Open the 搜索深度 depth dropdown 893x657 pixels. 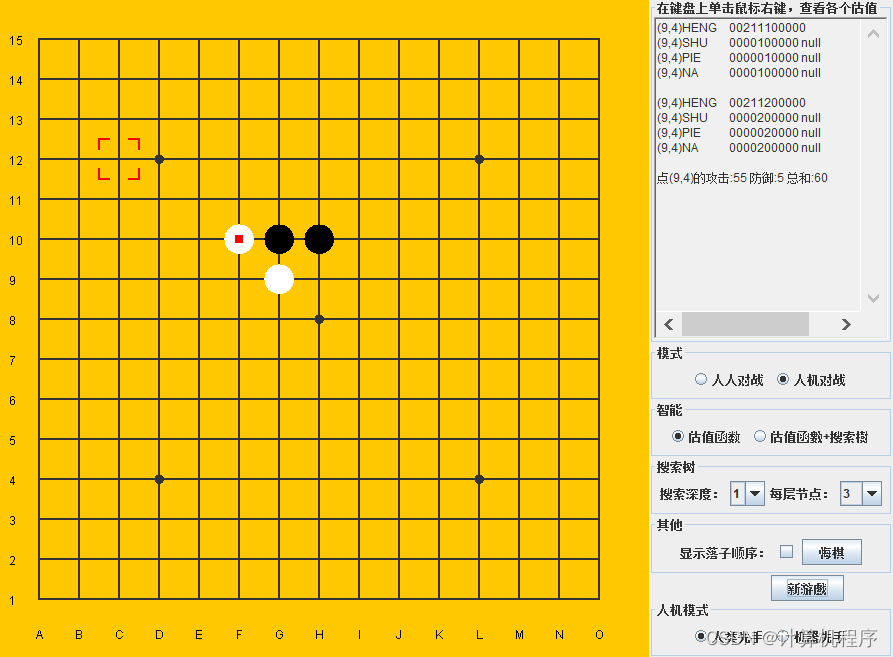coord(757,493)
